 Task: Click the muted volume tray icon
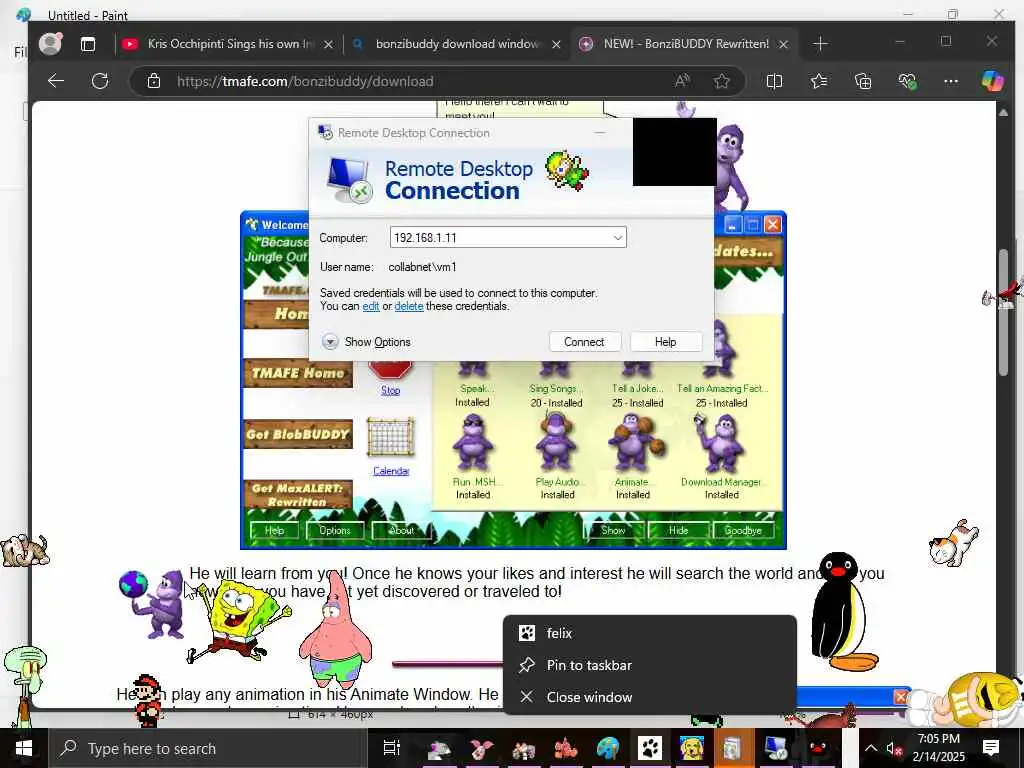(893, 748)
